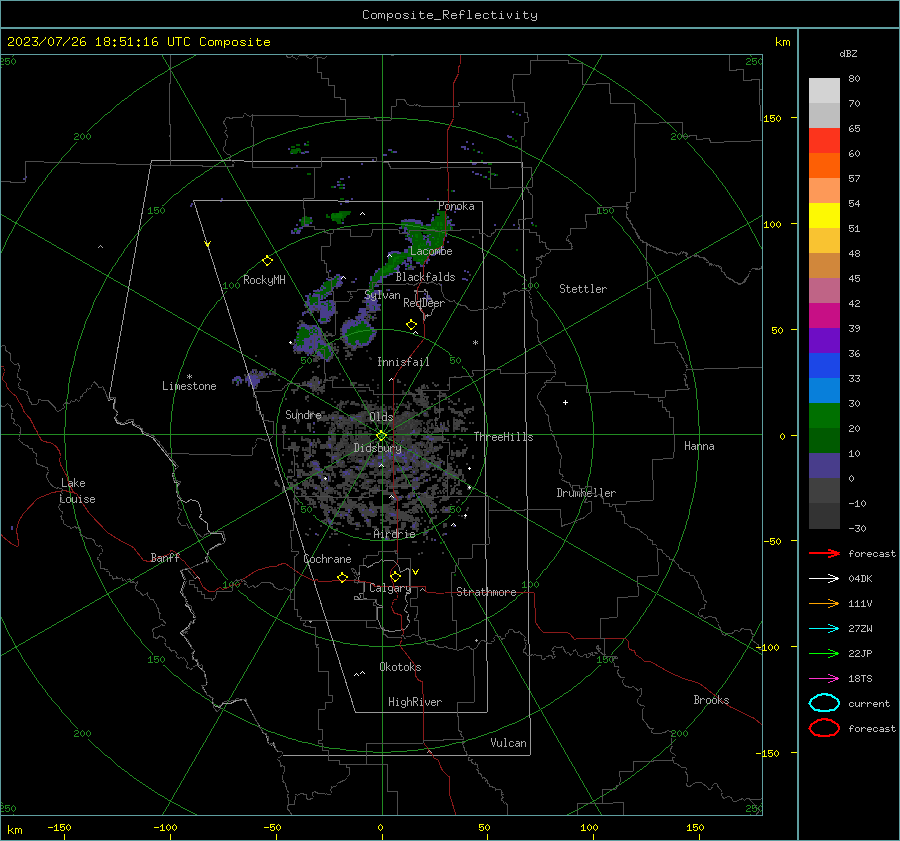Click the ThreeHills town label

503,437
